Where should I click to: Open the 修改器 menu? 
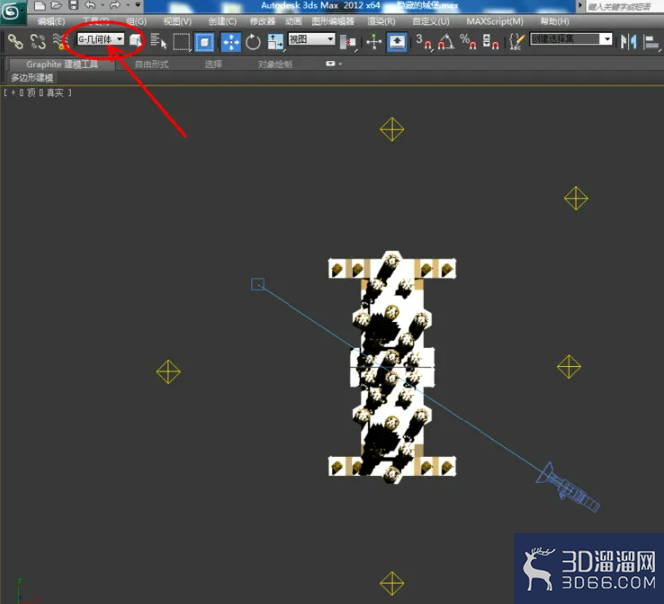coord(263,22)
